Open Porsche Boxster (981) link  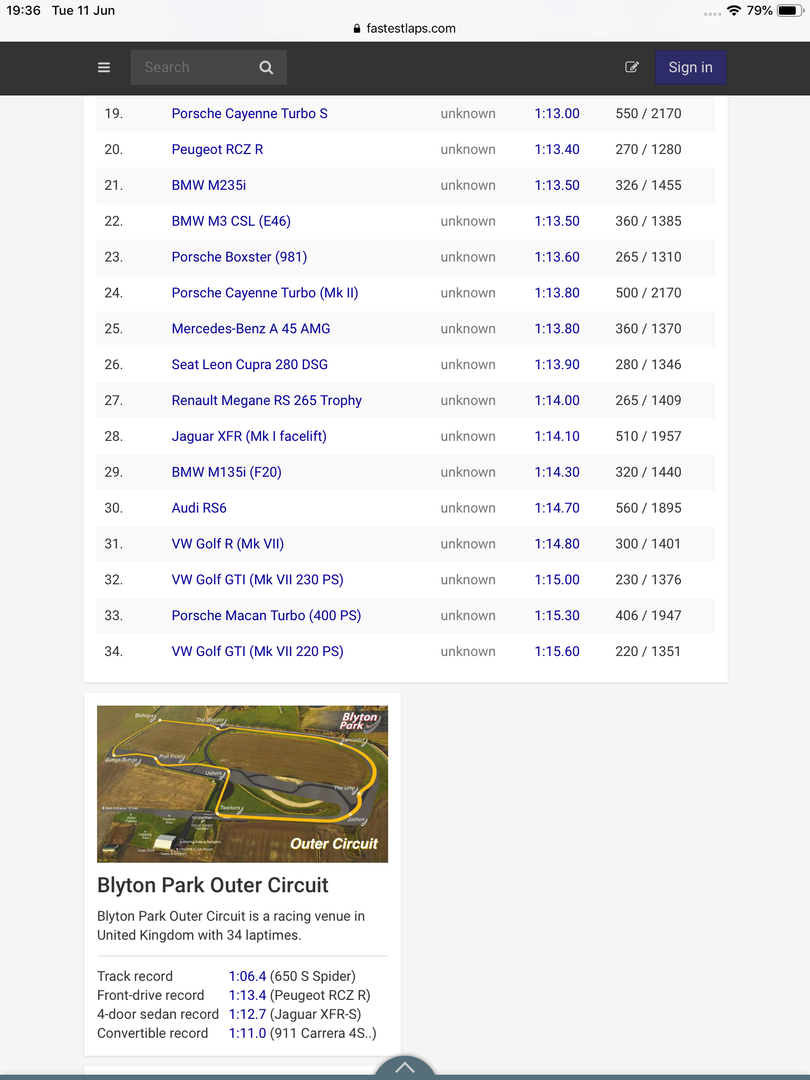point(239,257)
